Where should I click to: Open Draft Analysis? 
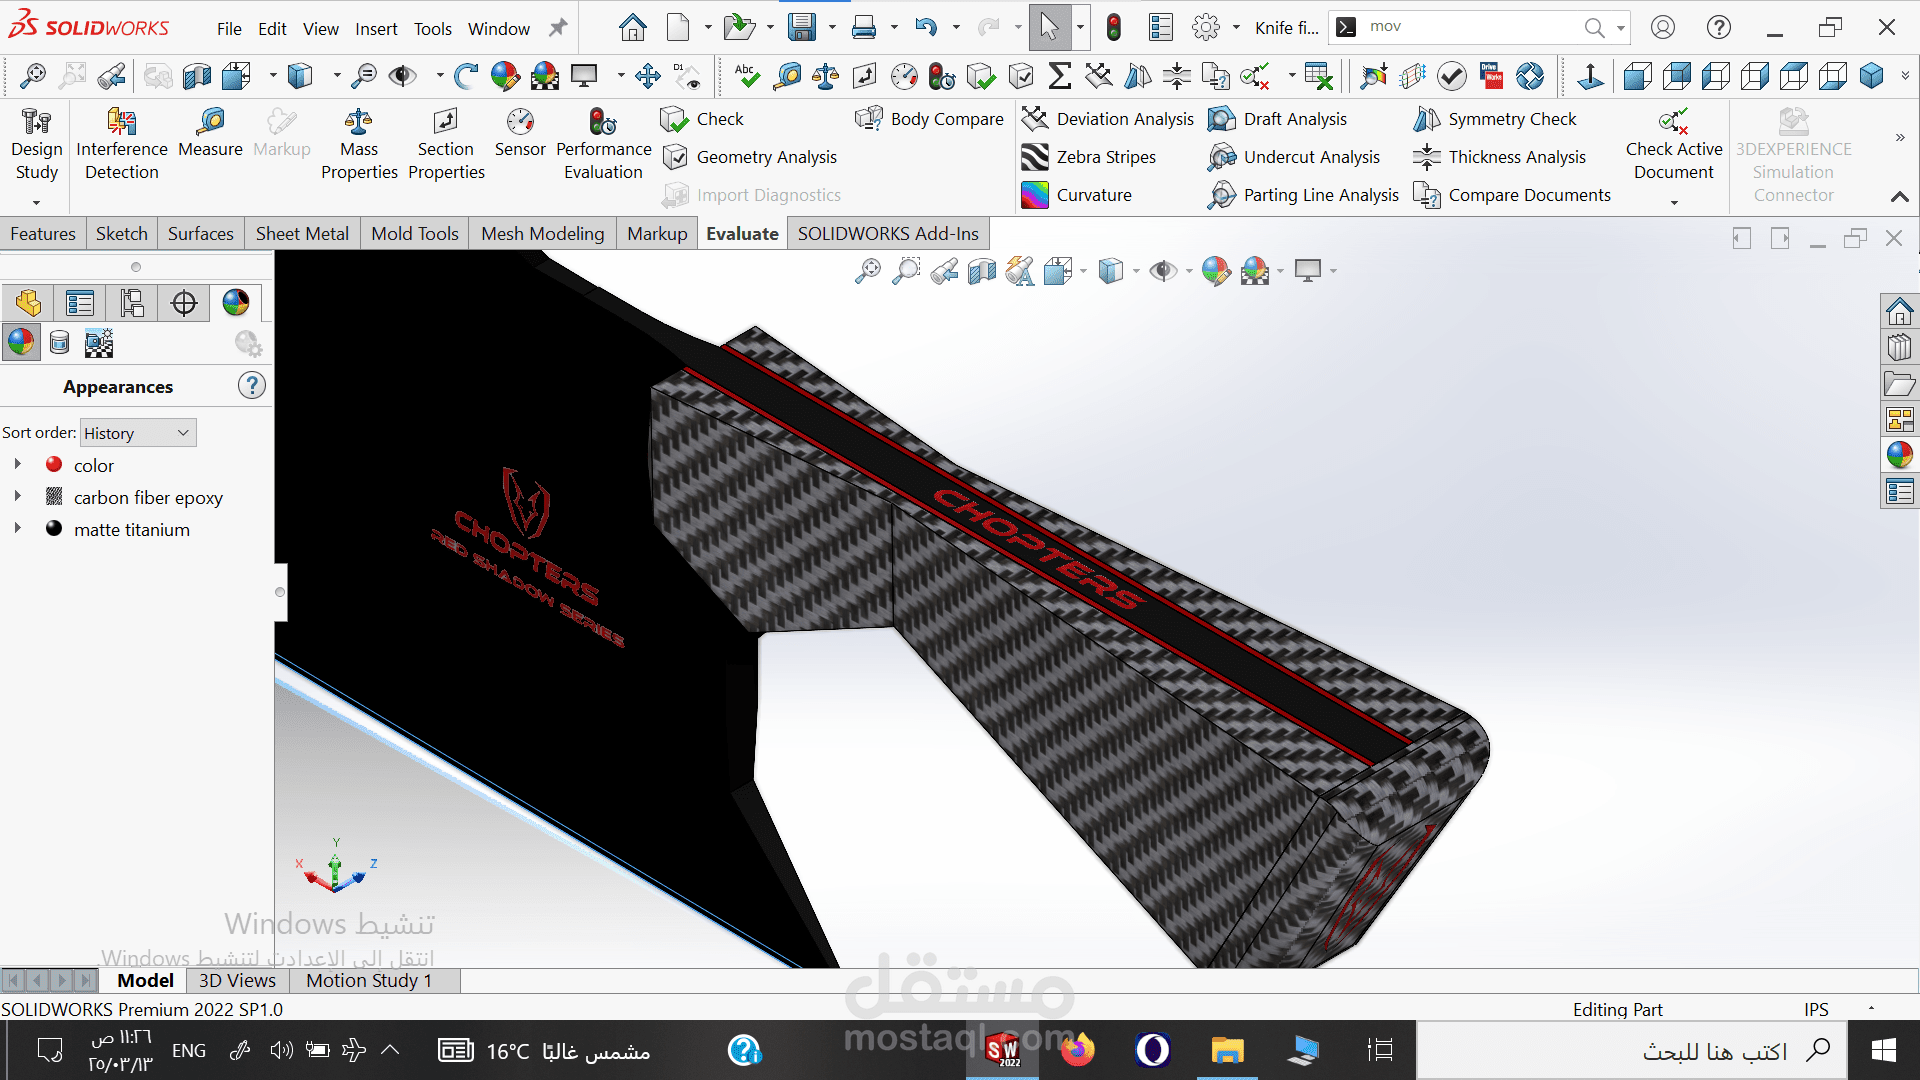(x=1278, y=119)
